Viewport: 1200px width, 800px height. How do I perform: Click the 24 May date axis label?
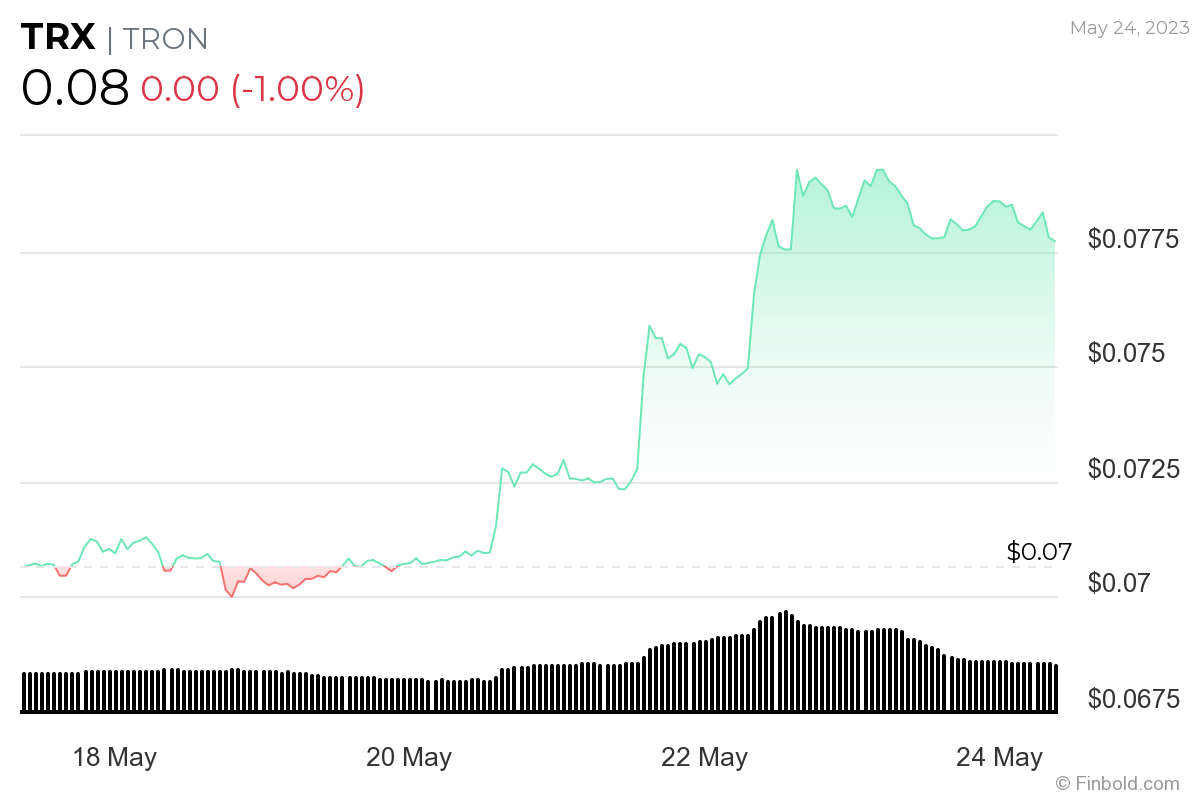click(x=999, y=757)
